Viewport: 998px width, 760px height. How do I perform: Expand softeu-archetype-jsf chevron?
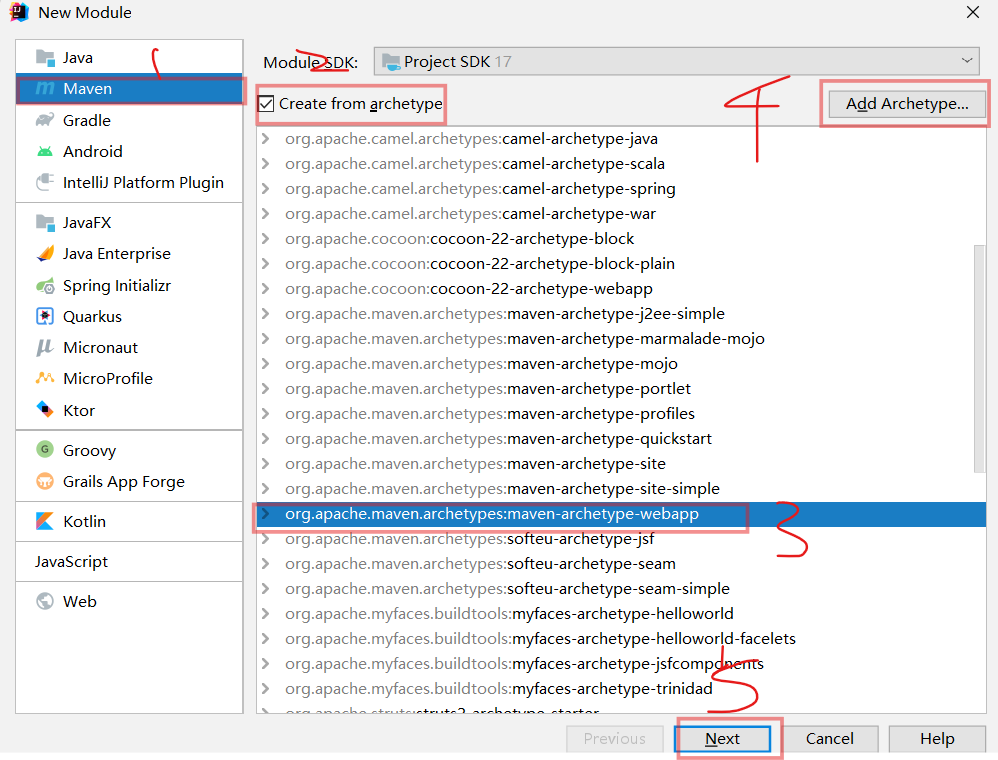point(266,539)
